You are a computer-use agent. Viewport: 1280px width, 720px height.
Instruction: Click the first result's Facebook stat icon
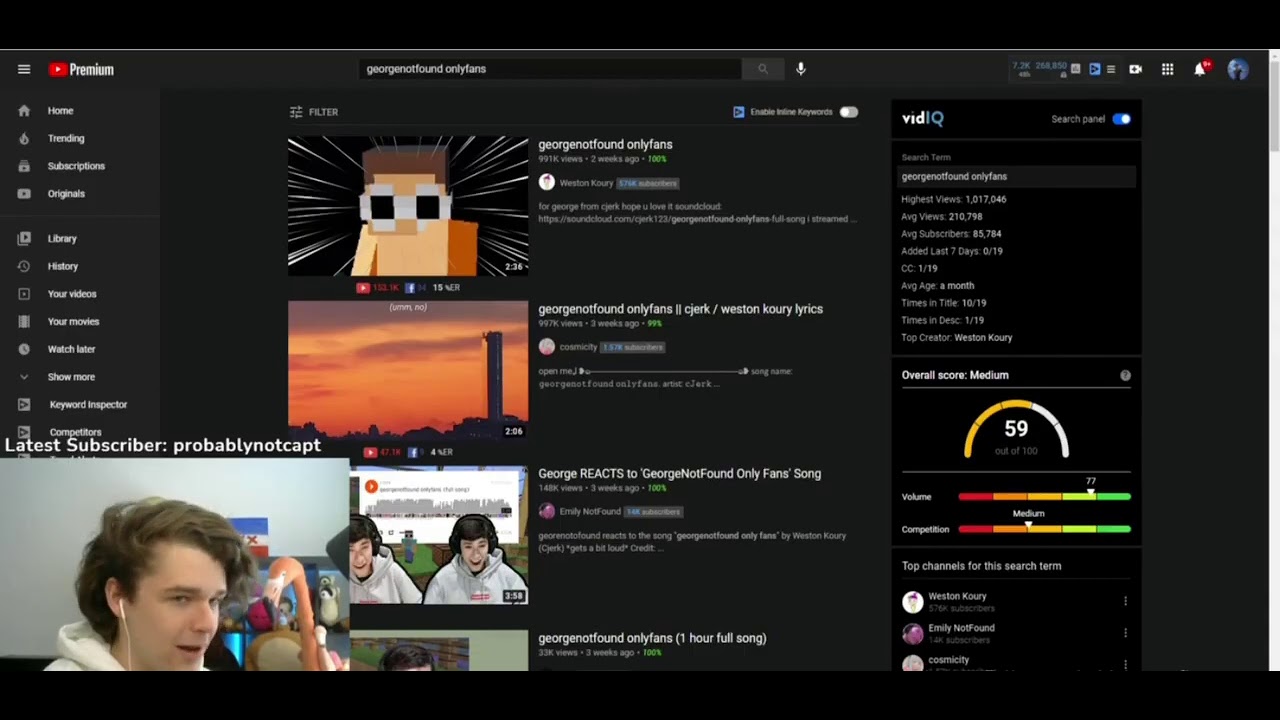coord(409,287)
